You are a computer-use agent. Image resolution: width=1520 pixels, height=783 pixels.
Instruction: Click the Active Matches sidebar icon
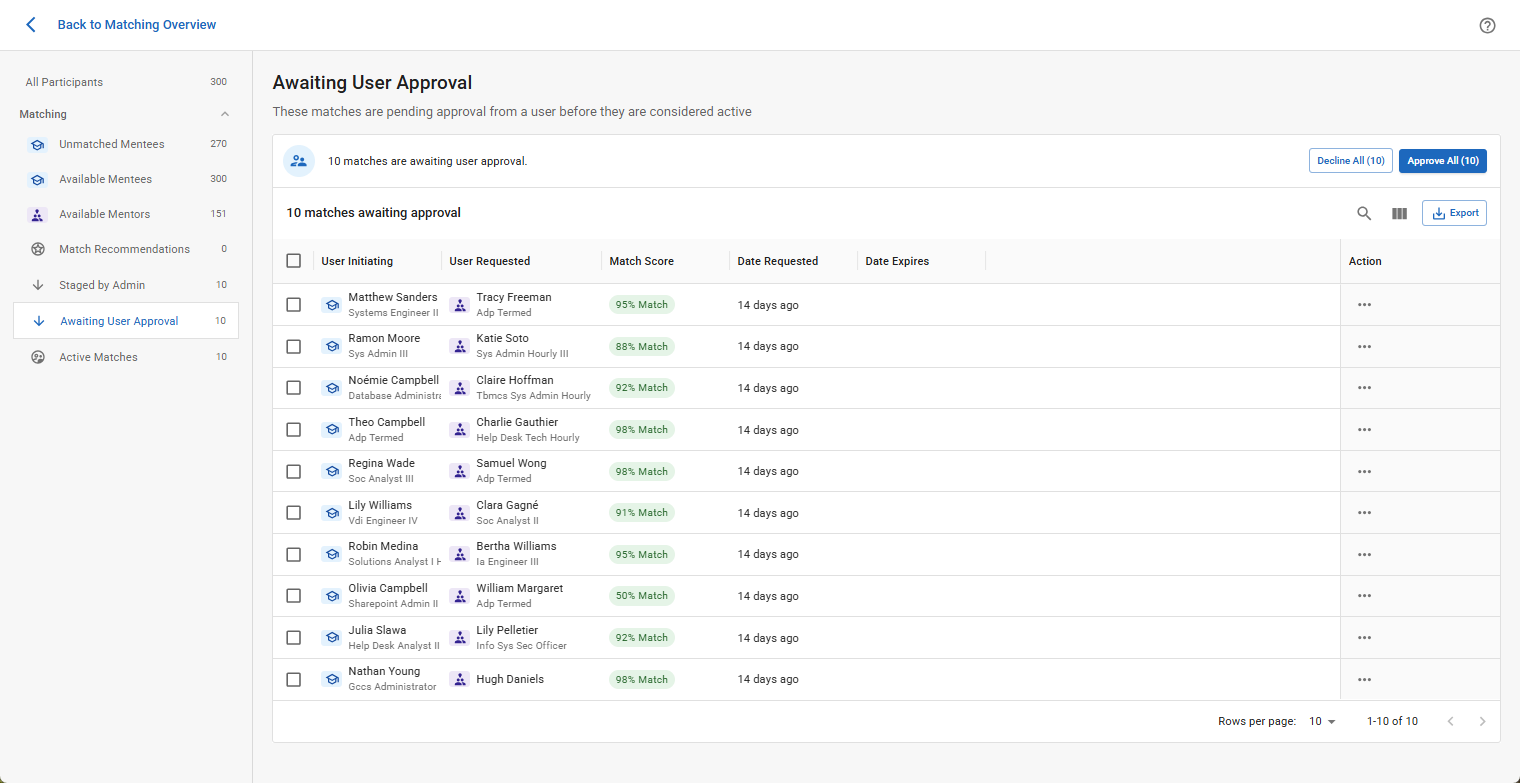[x=38, y=357]
